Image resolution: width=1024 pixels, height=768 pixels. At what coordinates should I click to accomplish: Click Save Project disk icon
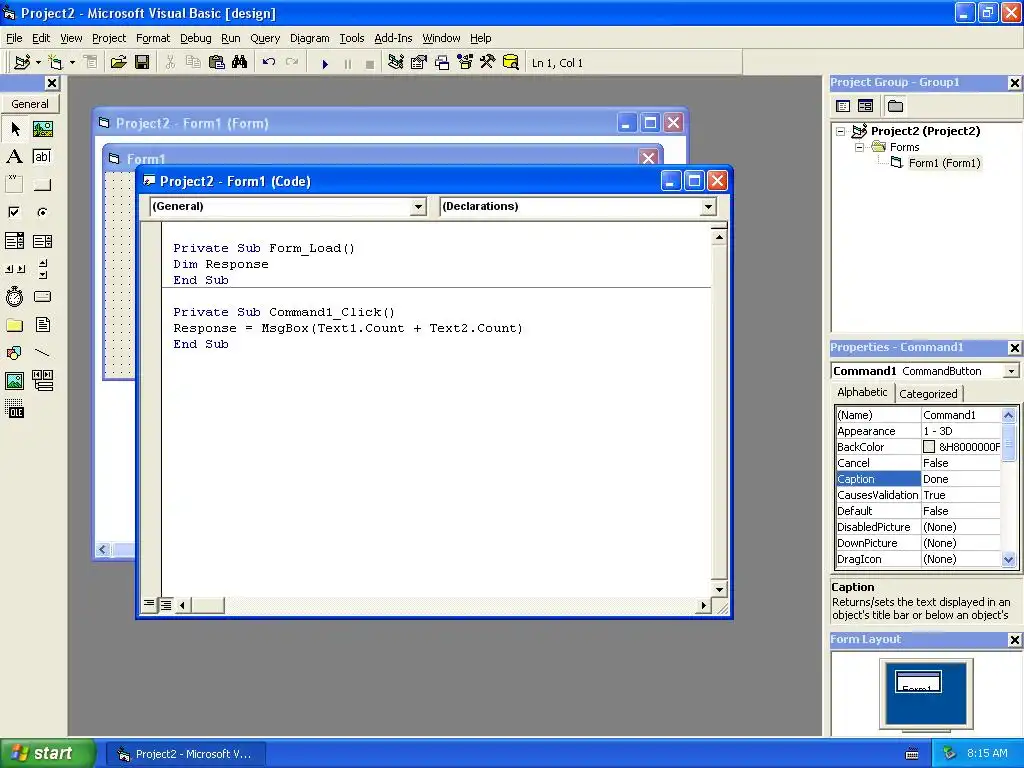pos(142,62)
